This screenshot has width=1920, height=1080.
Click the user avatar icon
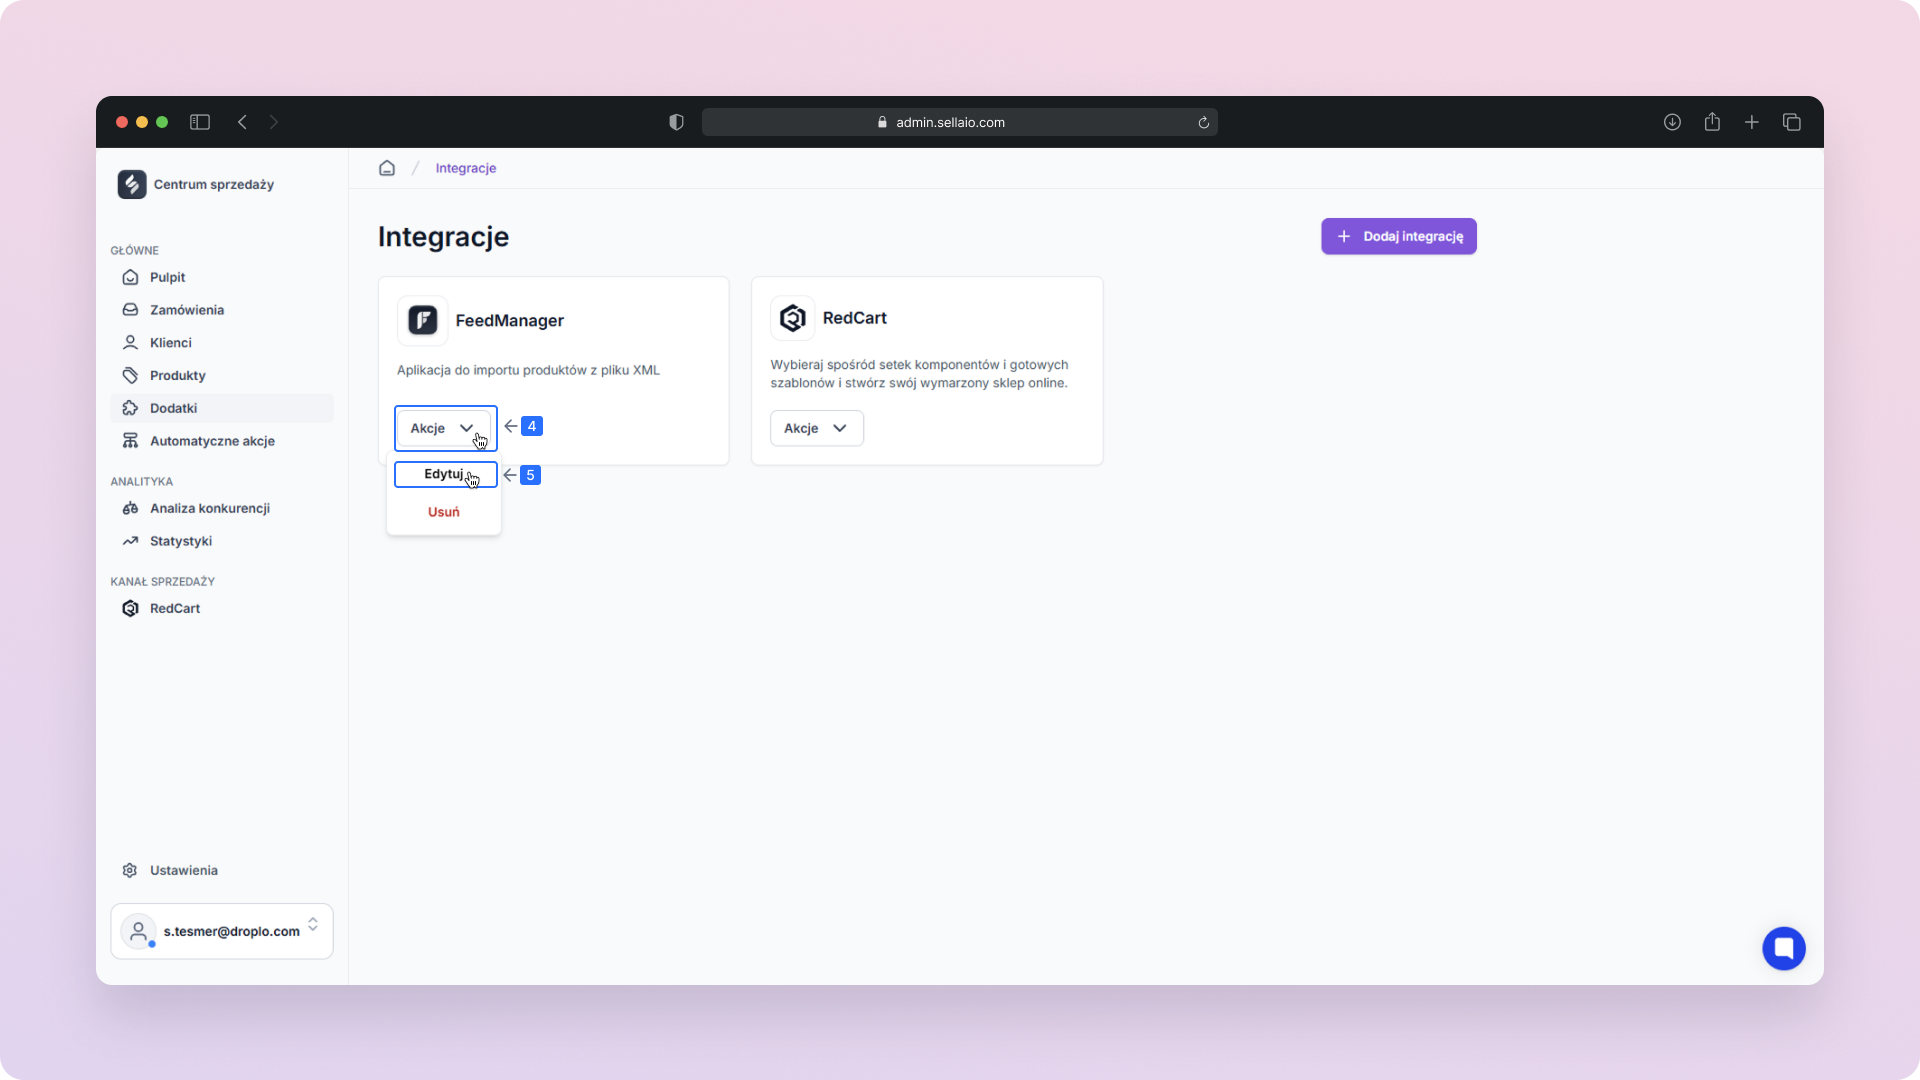(138, 931)
